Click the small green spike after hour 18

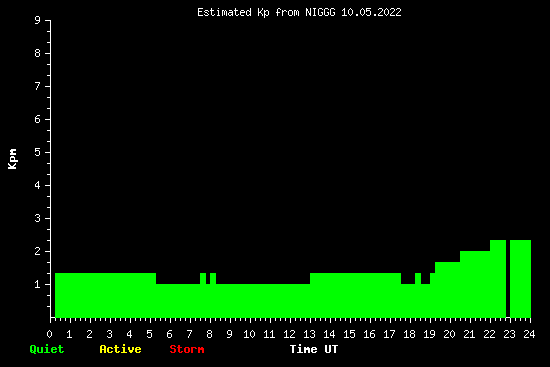click(x=418, y=278)
